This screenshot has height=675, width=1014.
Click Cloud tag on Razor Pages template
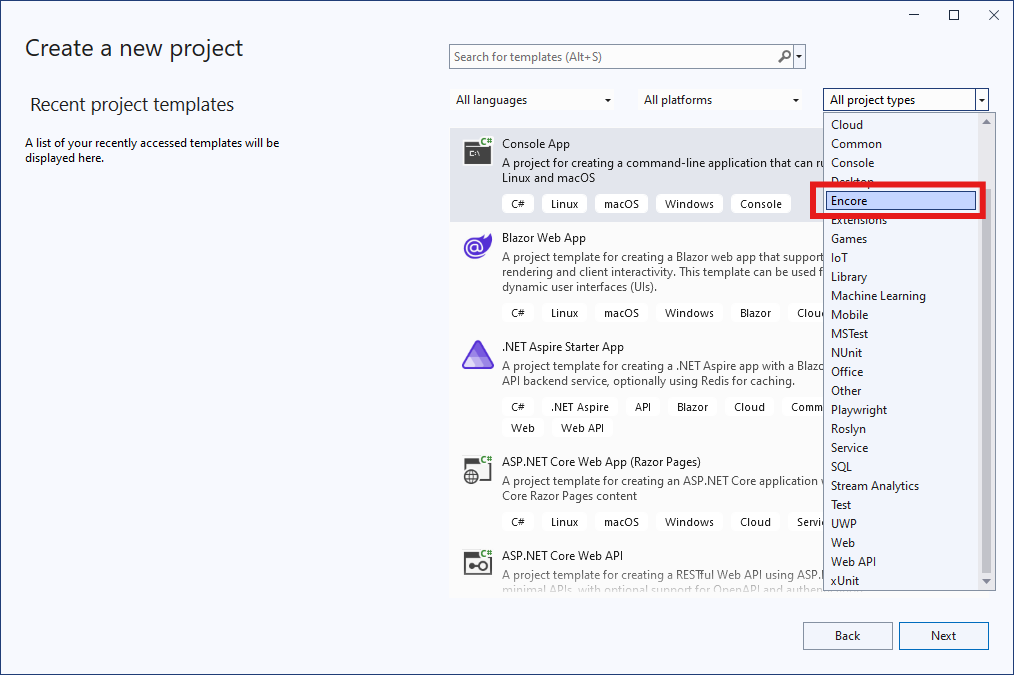(755, 522)
